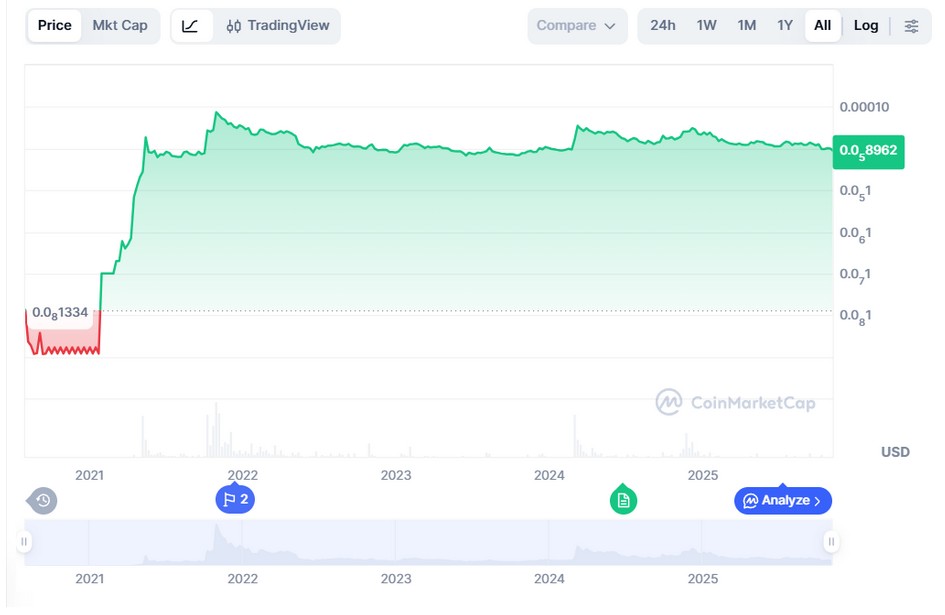945x615 pixels.
Task: Set the time range to 24h
Action: (x=663, y=26)
